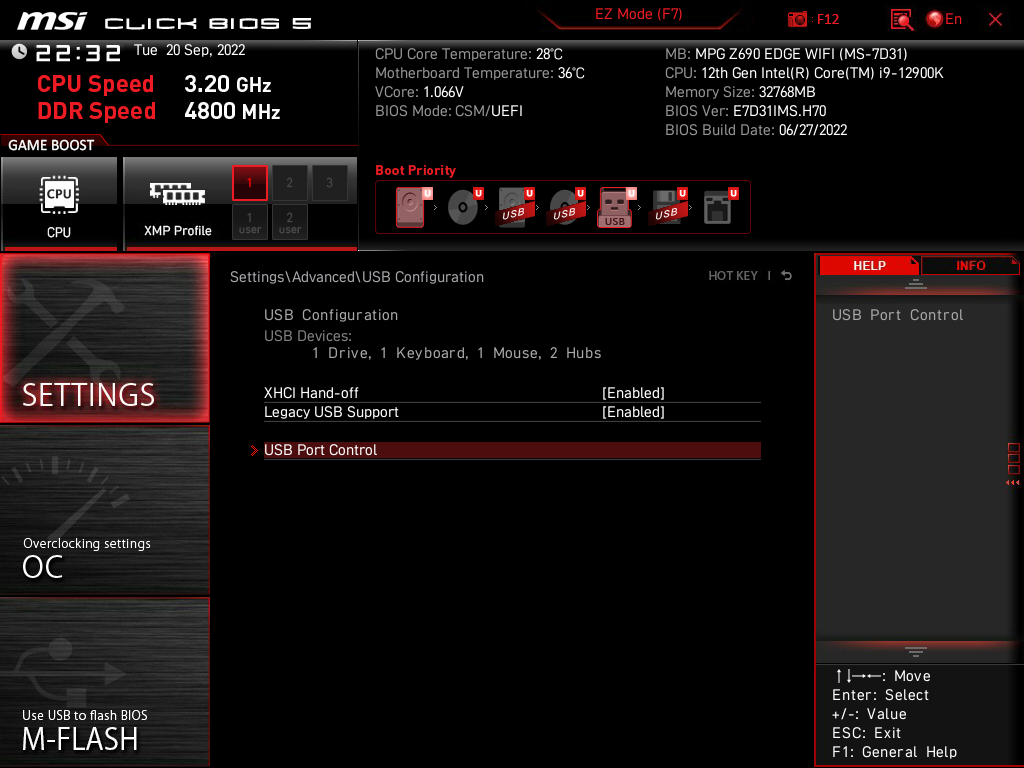Select the USB floppy boot device icon
This screenshot has height=768, width=1024.
[x=667, y=207]
